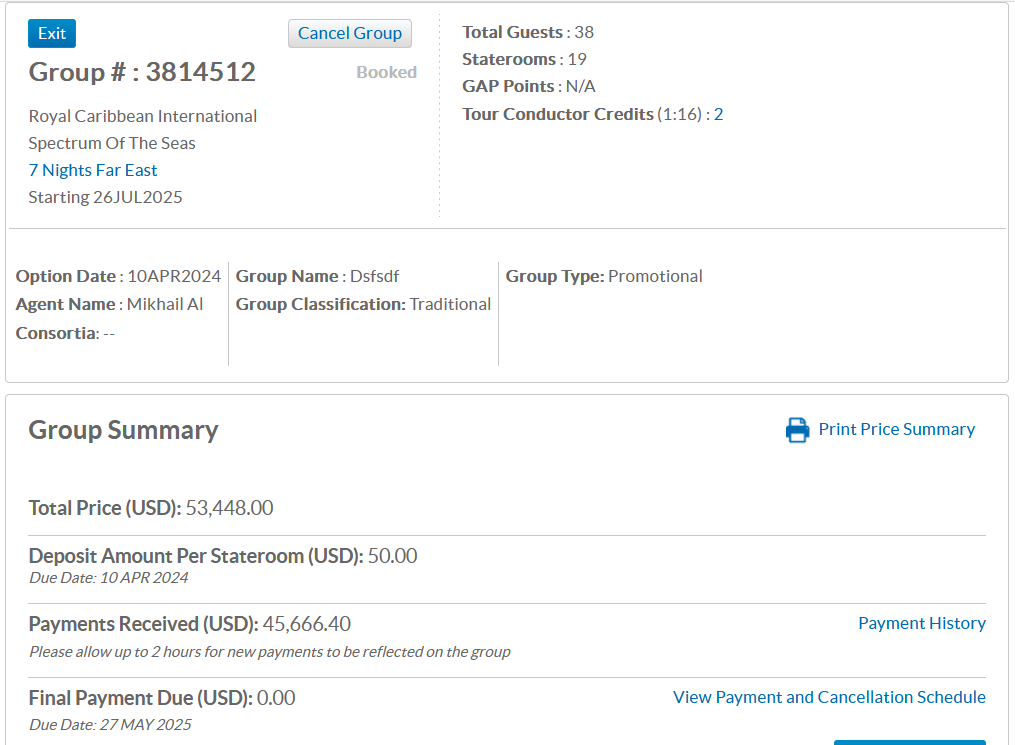Open Print Price Summary link
This screenshot has height=745, width=1015.
pyautogui.click(x=897, y=429)
